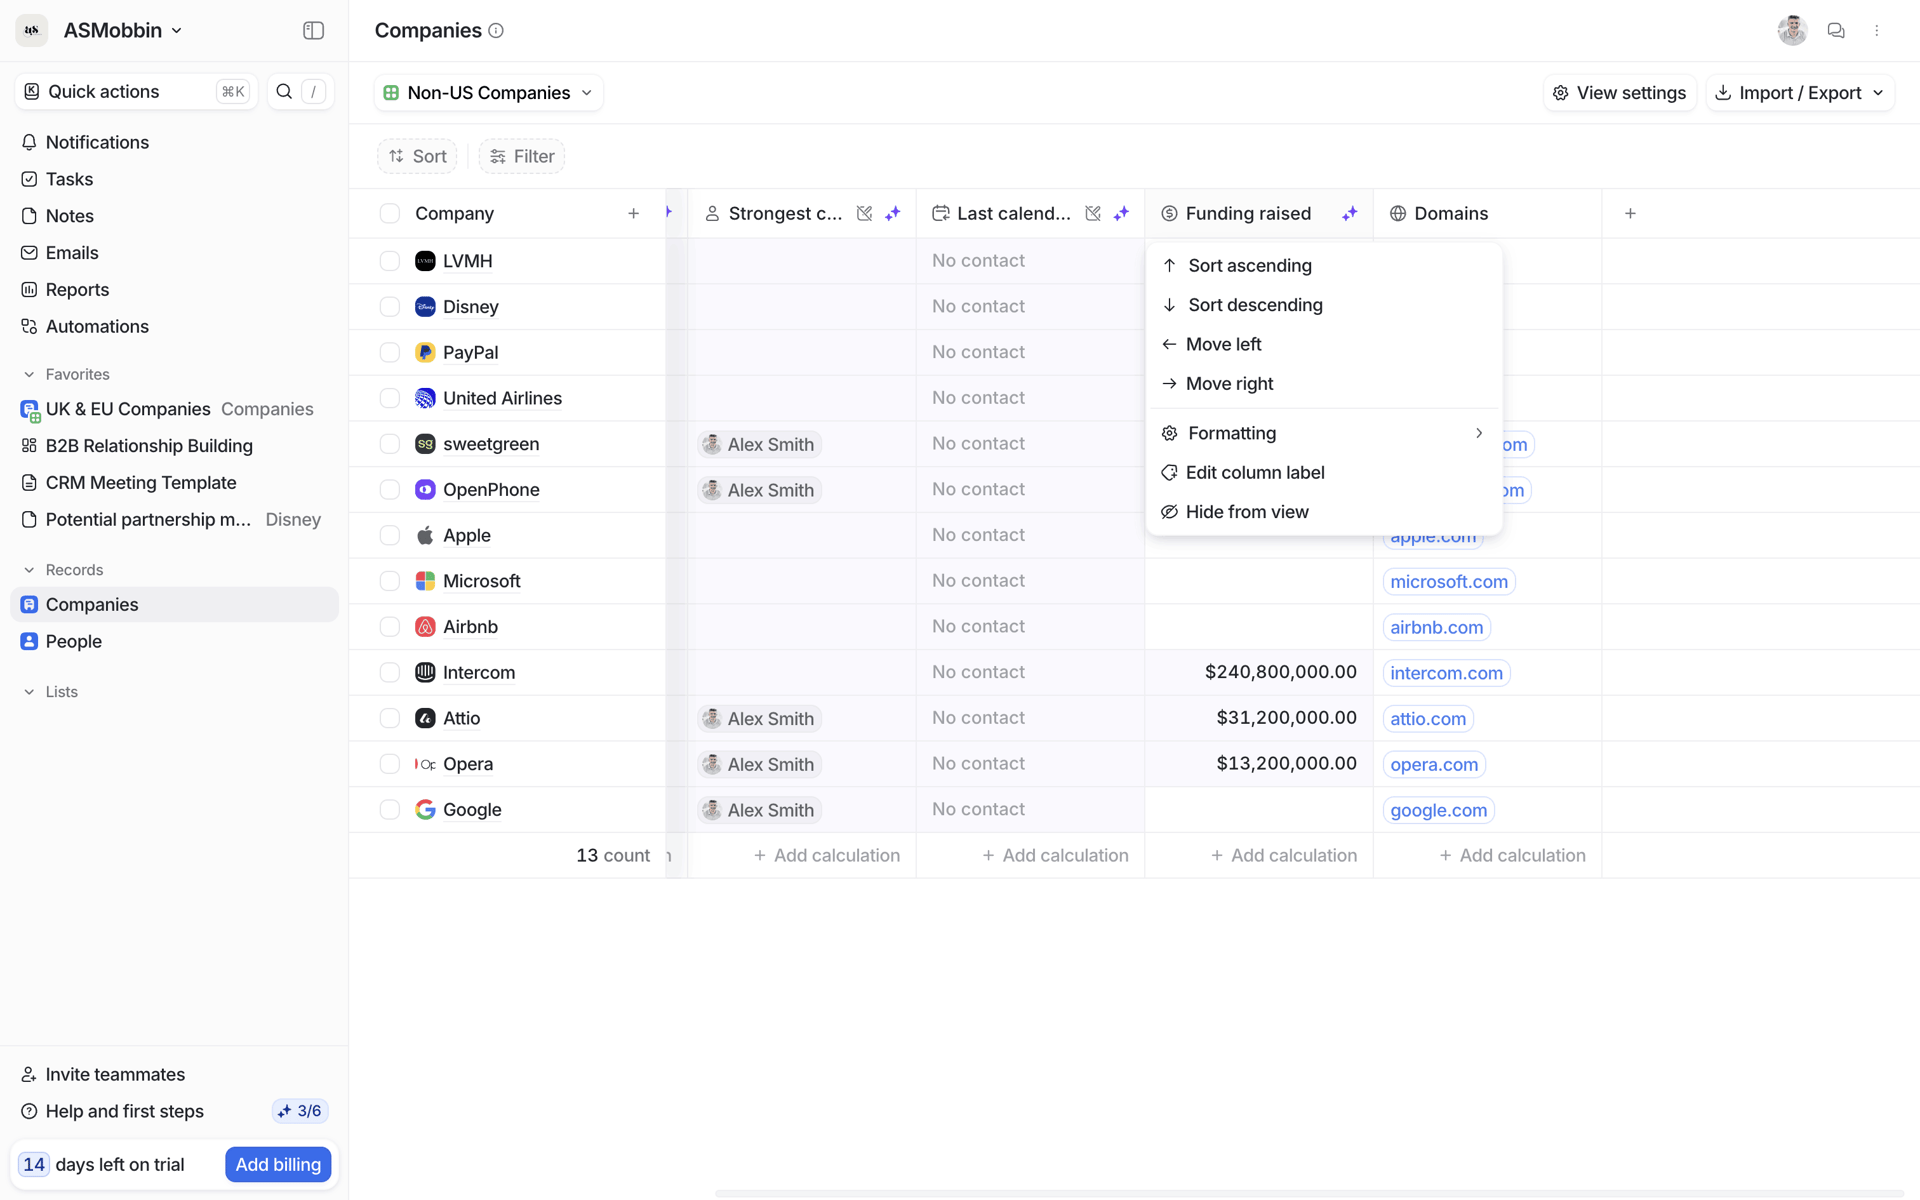This screenshot has width=1920, height=1200.
Task: Check the United Airlines row checkbox
Action: point(390,398)
